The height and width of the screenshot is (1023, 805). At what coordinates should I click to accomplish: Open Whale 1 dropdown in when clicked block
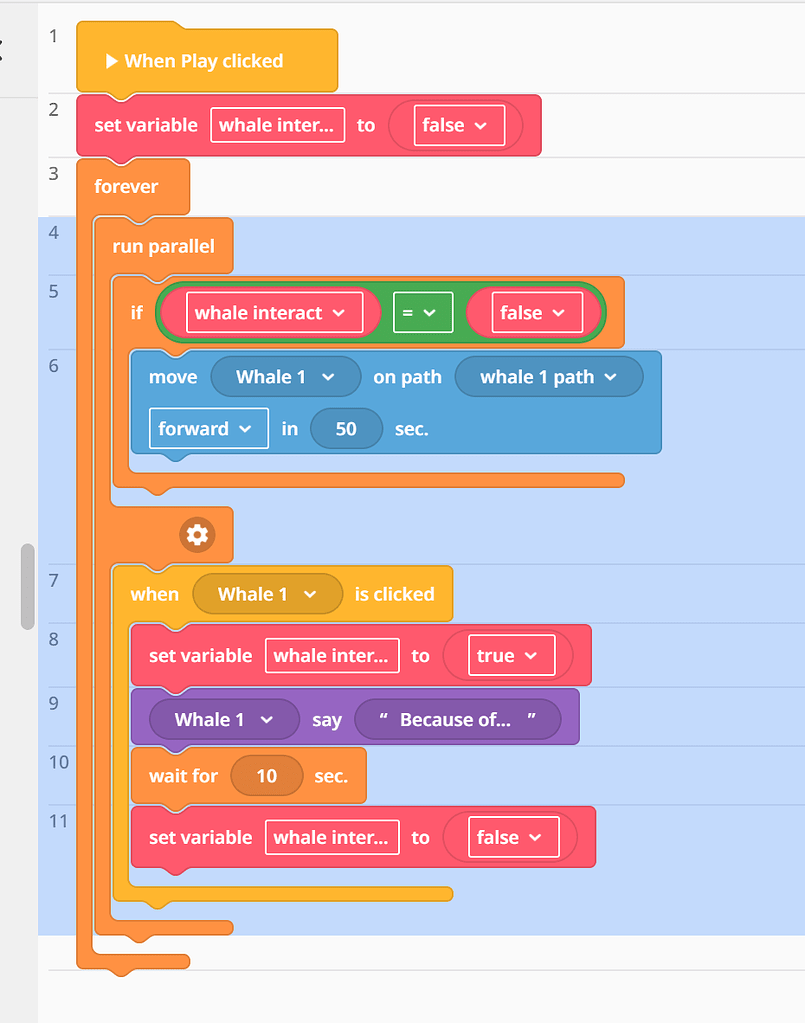tap(266, 593)
